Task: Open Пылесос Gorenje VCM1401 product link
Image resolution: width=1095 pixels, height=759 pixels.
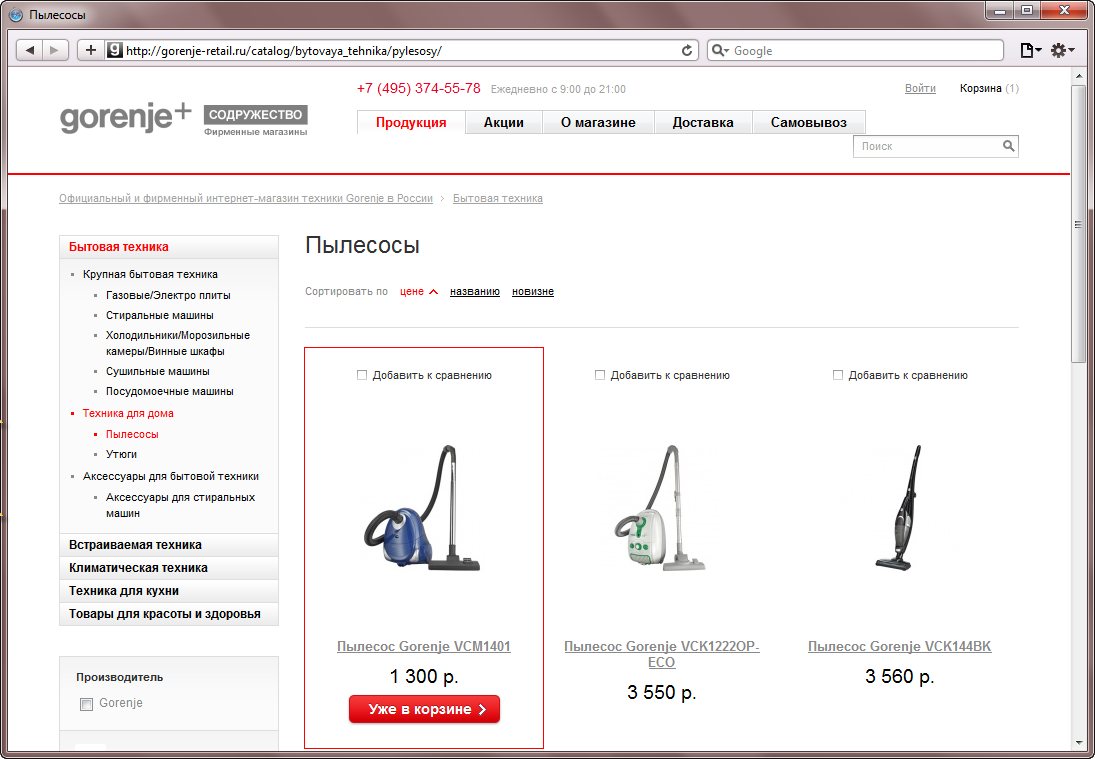Action: coord(423,647)
